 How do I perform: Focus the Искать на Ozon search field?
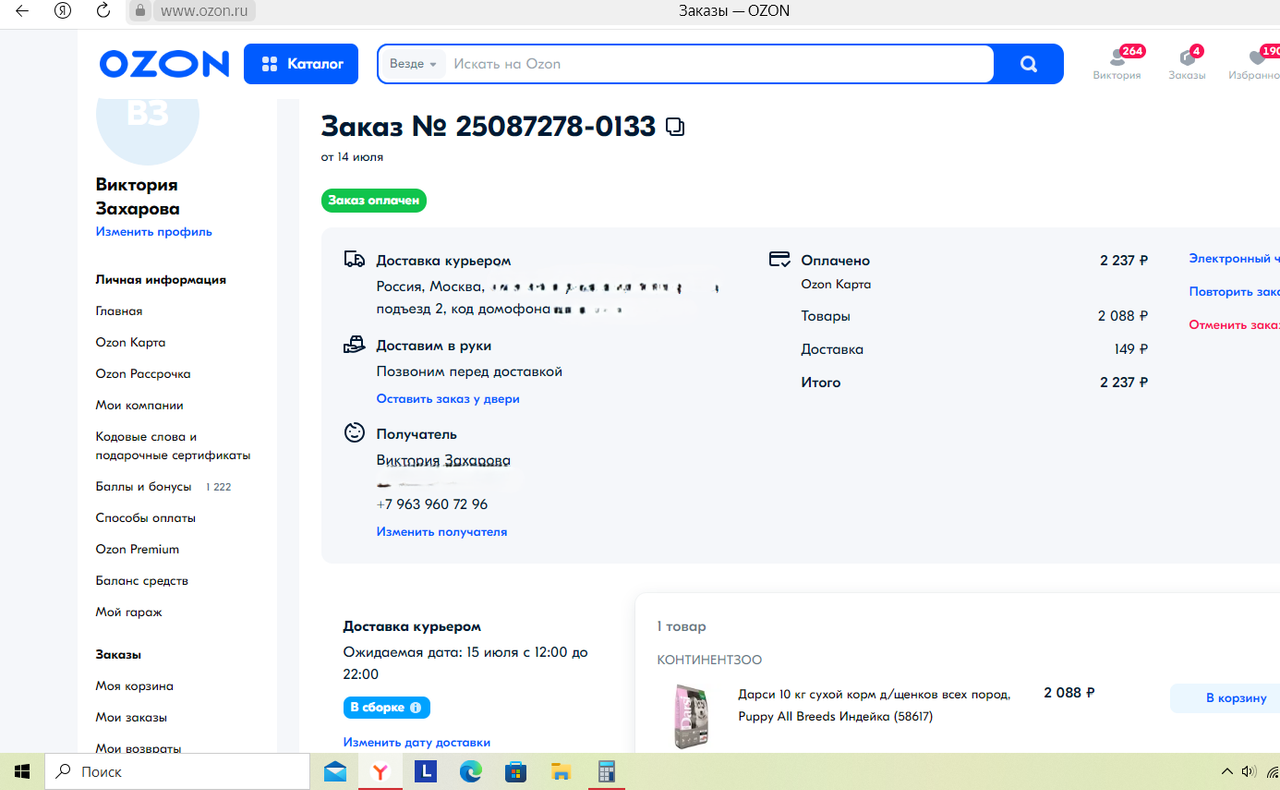(718, 64)
